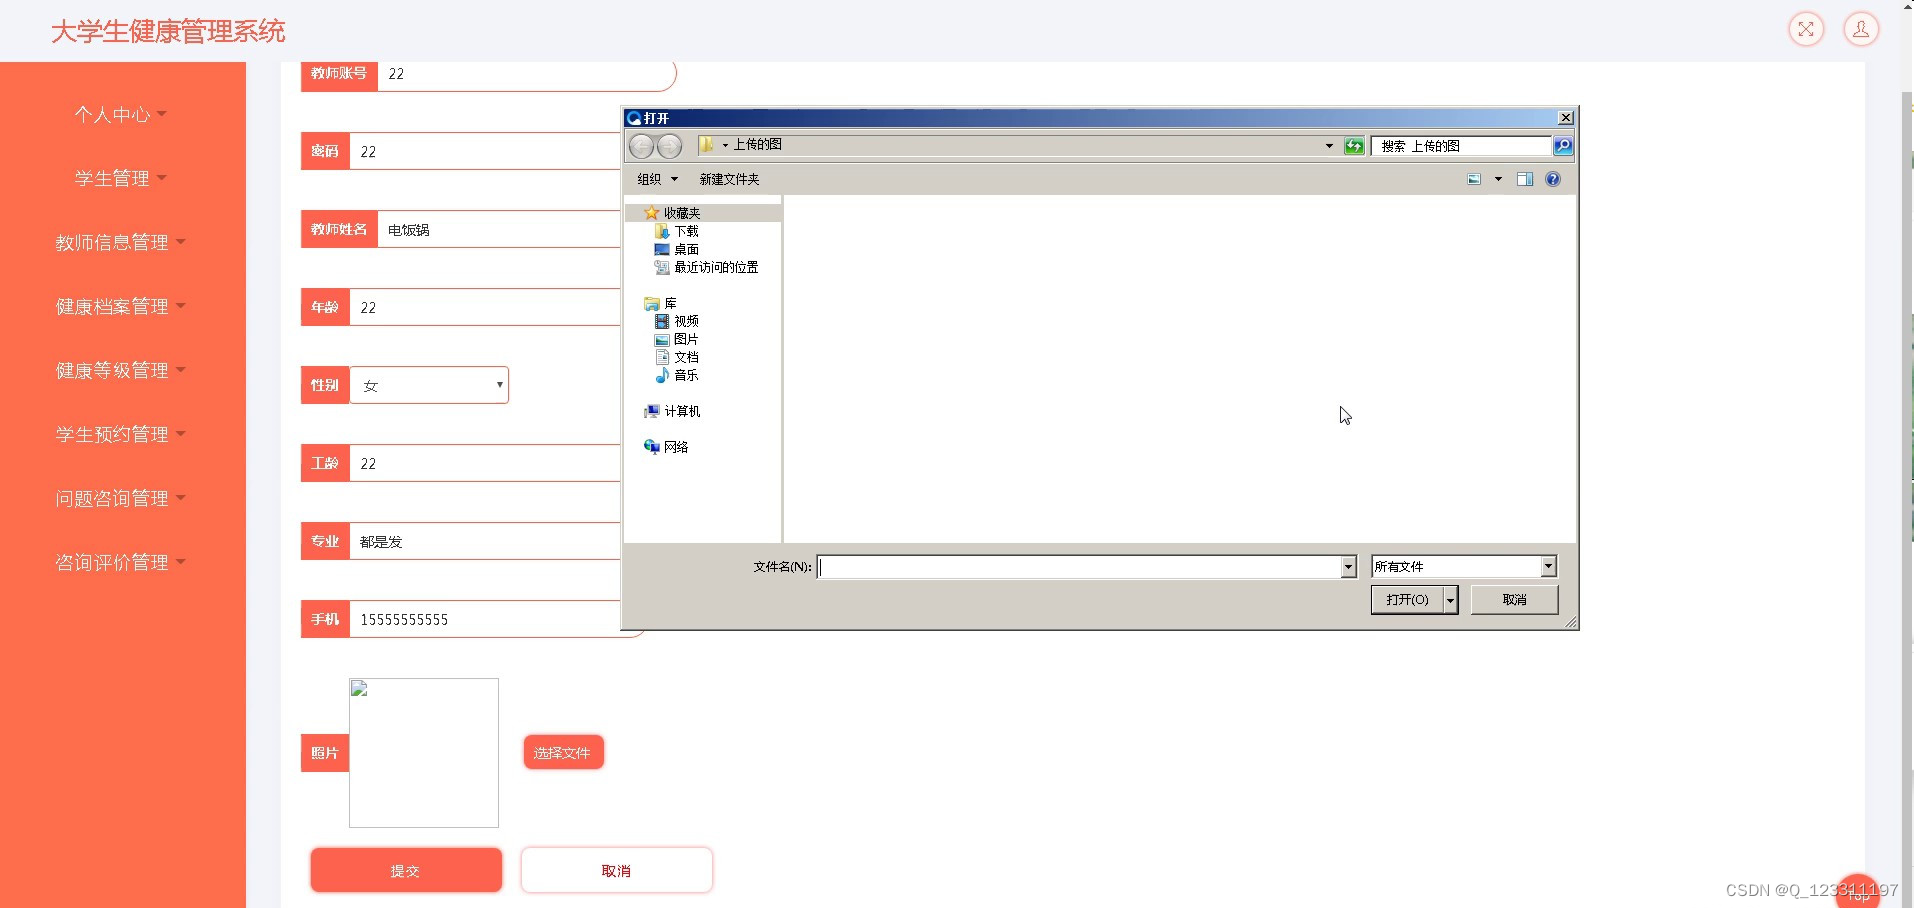Expand 问题咨询管理 sidebar menu
Viewport: 1914px width, 908px height.
pos(121,499)
